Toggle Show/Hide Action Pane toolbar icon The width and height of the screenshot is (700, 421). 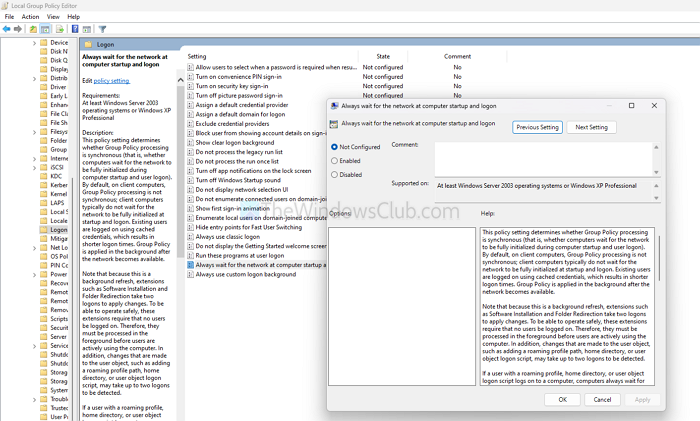tap(87, 29)
